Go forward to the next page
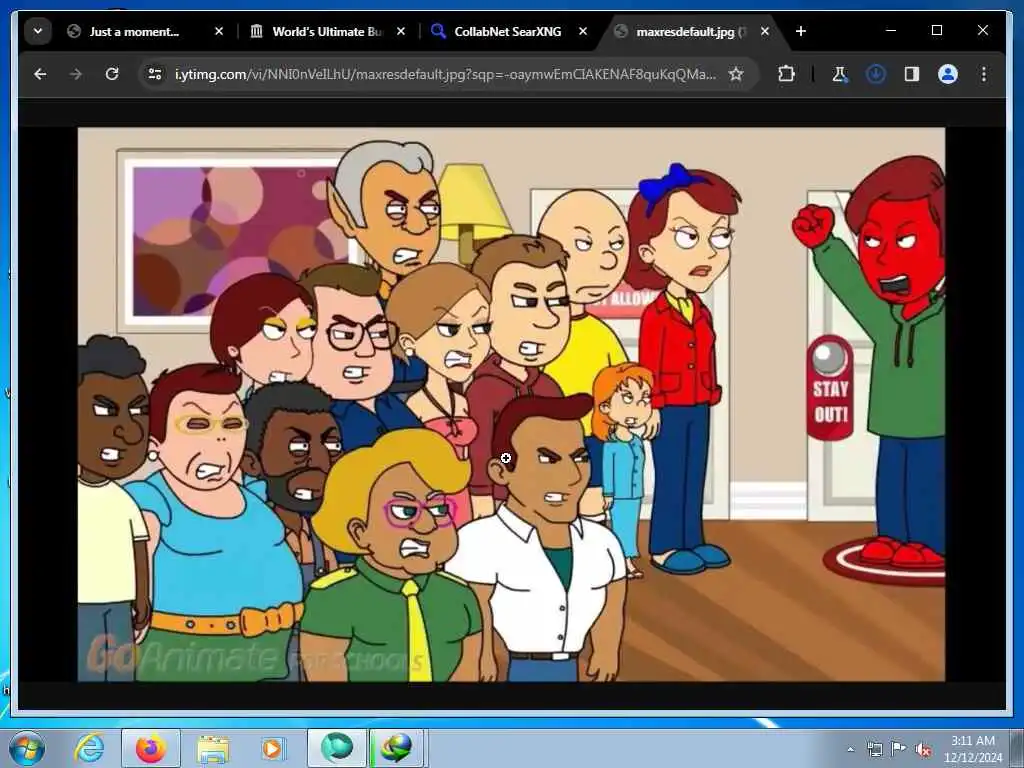Screen dimensions: 1024x768 point(76,74)
